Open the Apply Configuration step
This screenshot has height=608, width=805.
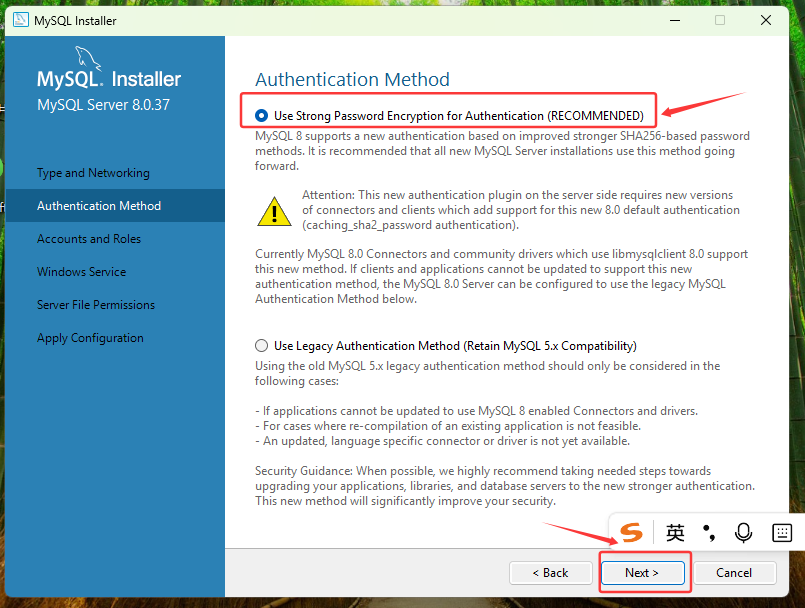(90, 337)
